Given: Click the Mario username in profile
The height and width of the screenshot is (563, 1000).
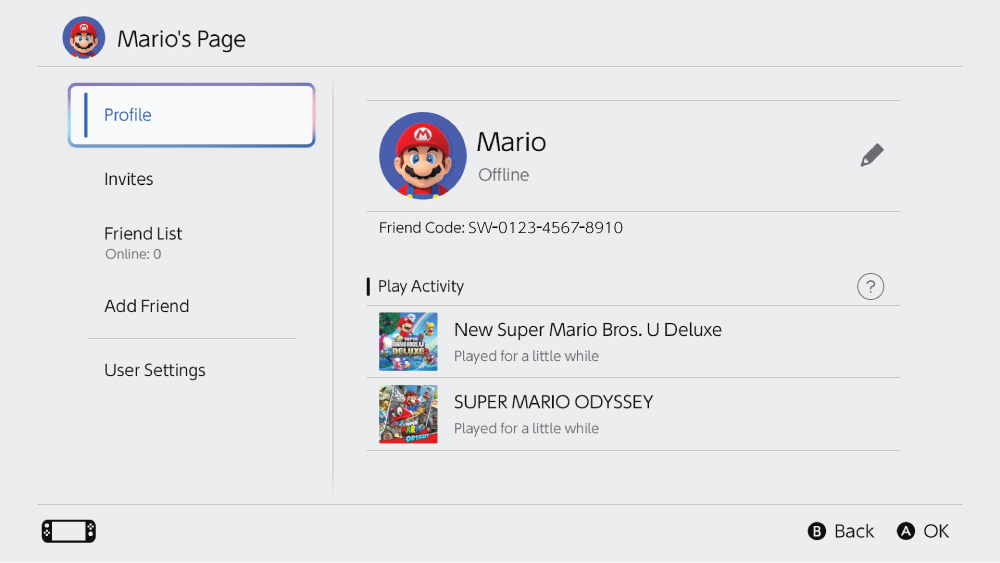Looking at the screenshot, I should 511,142.
